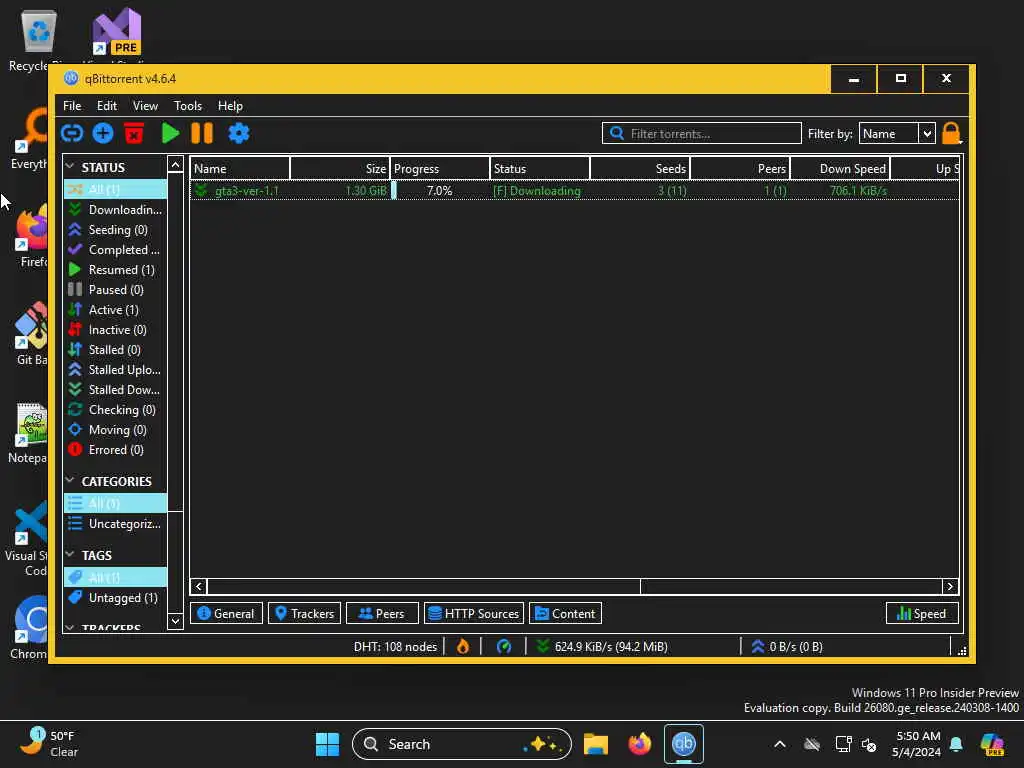Click the Add Torrent File plus icon
1024x768 pixels.
pos(103,133)
